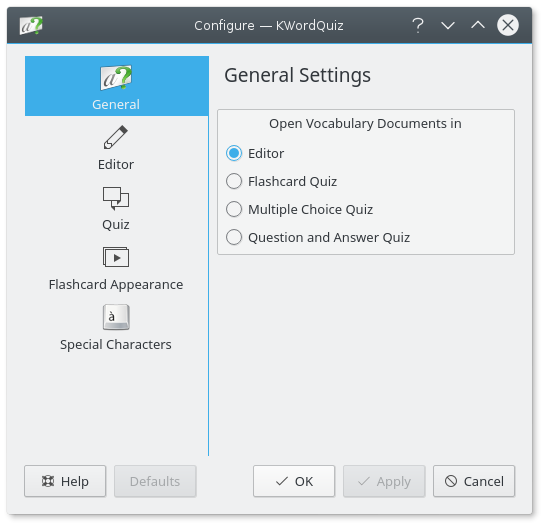Click the downward chevron in title bar
Image resolution: width=545 pixels, height=527 pixels.
tap(448, 25)
